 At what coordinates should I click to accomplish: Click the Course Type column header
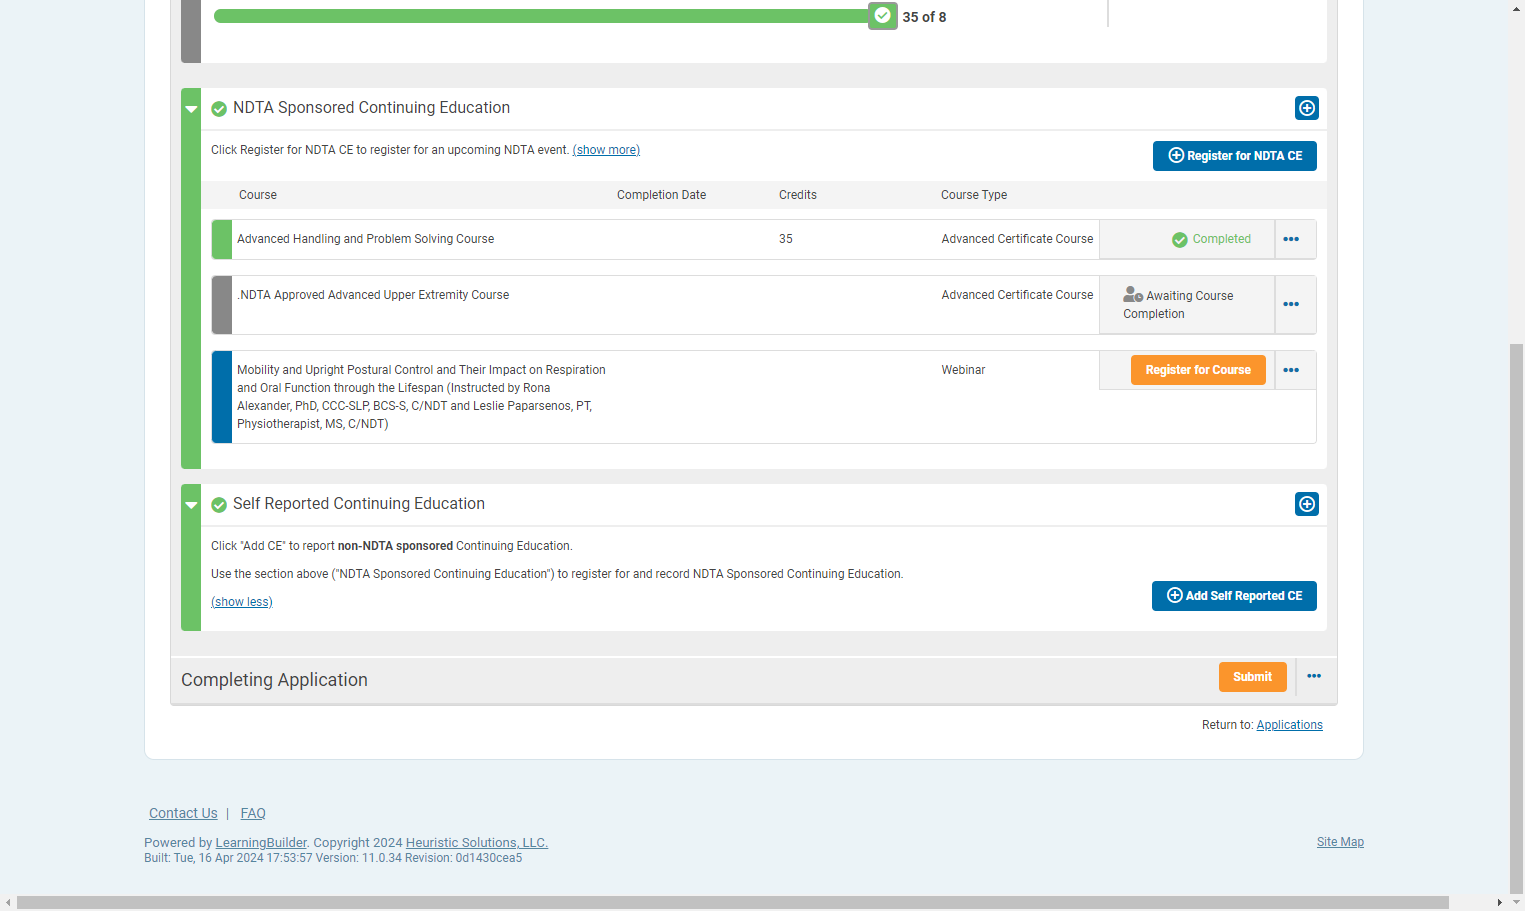pos(974,195)
